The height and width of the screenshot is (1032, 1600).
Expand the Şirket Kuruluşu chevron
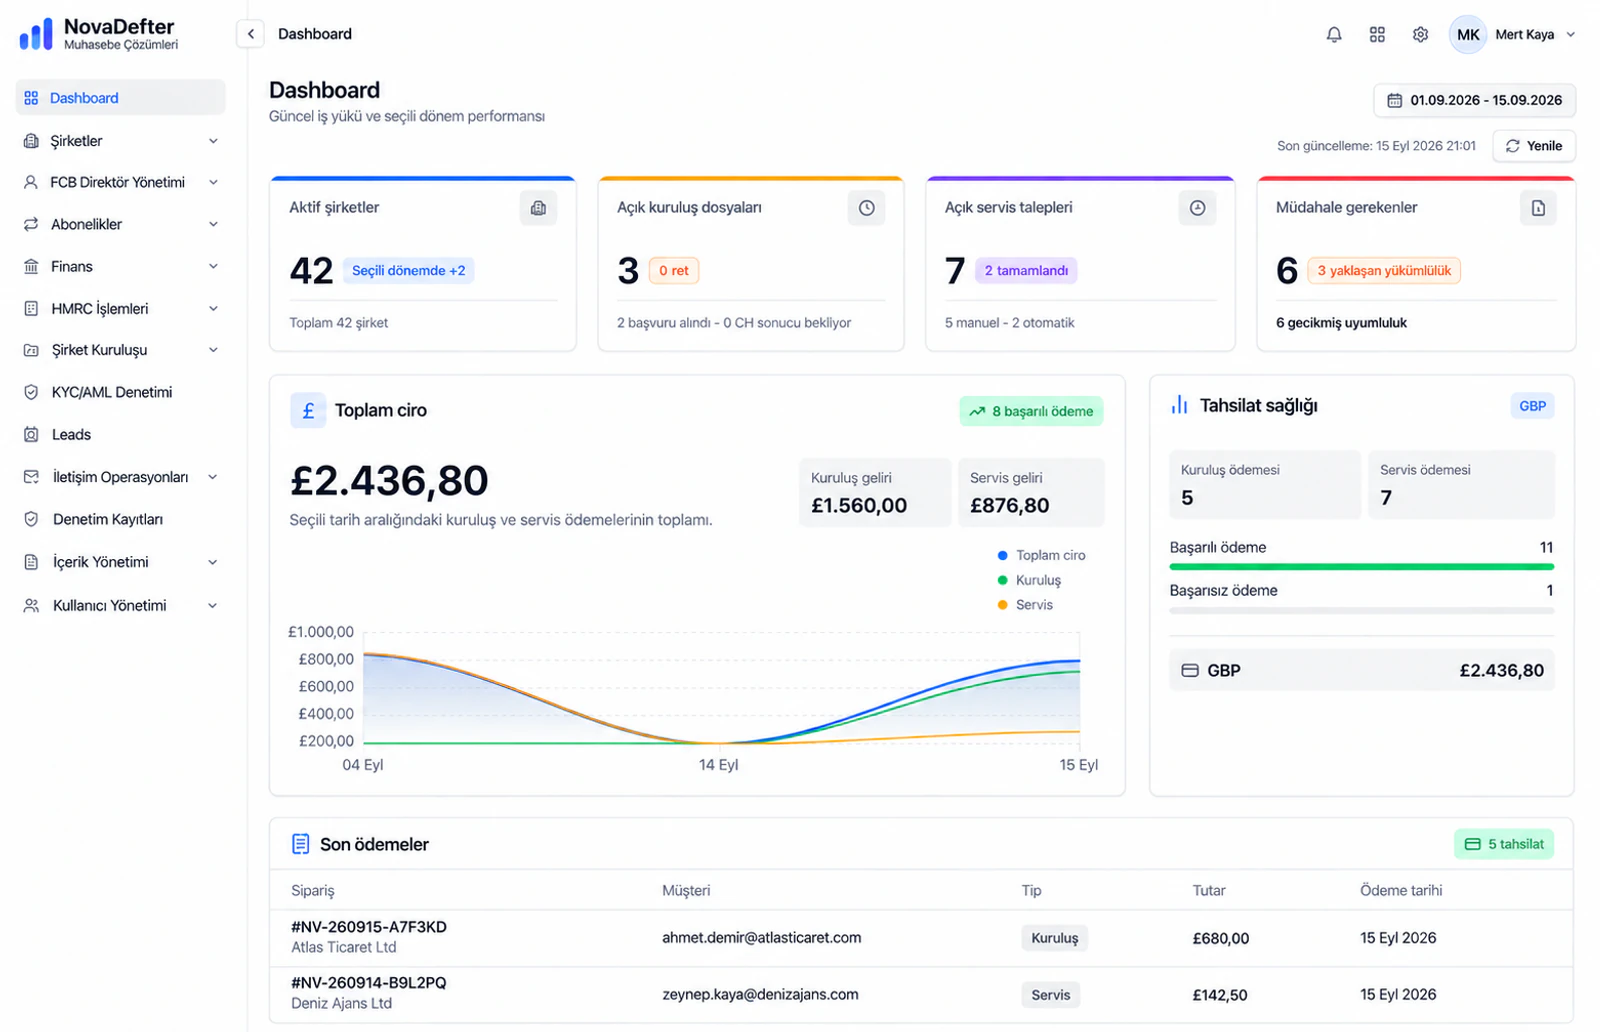click(x=213, y=350)
